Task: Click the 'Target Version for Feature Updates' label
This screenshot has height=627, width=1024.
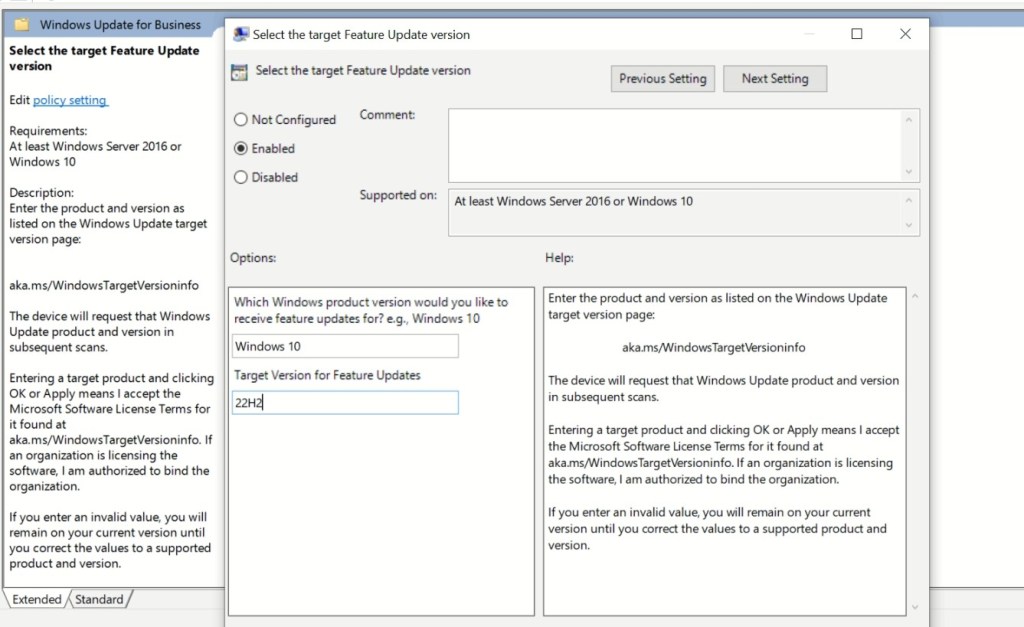Action: (x=327, y=375)
